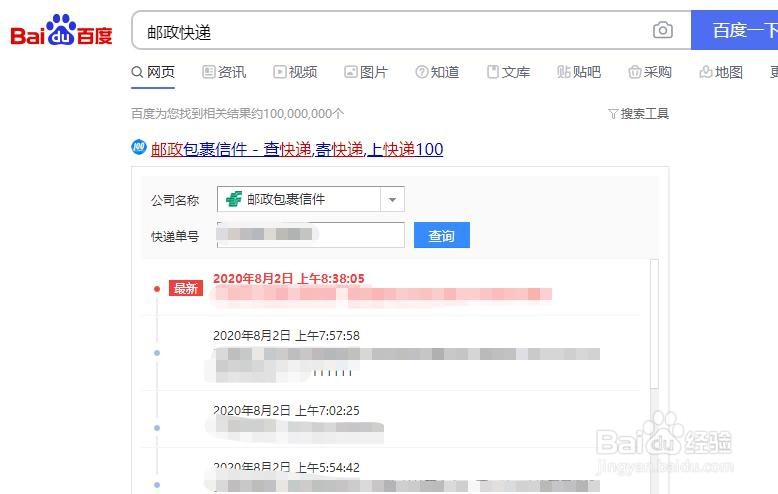Click the 百度一下 search button
Image resolution: width=778 pixels, height=494 pixels.
point(734,31)
